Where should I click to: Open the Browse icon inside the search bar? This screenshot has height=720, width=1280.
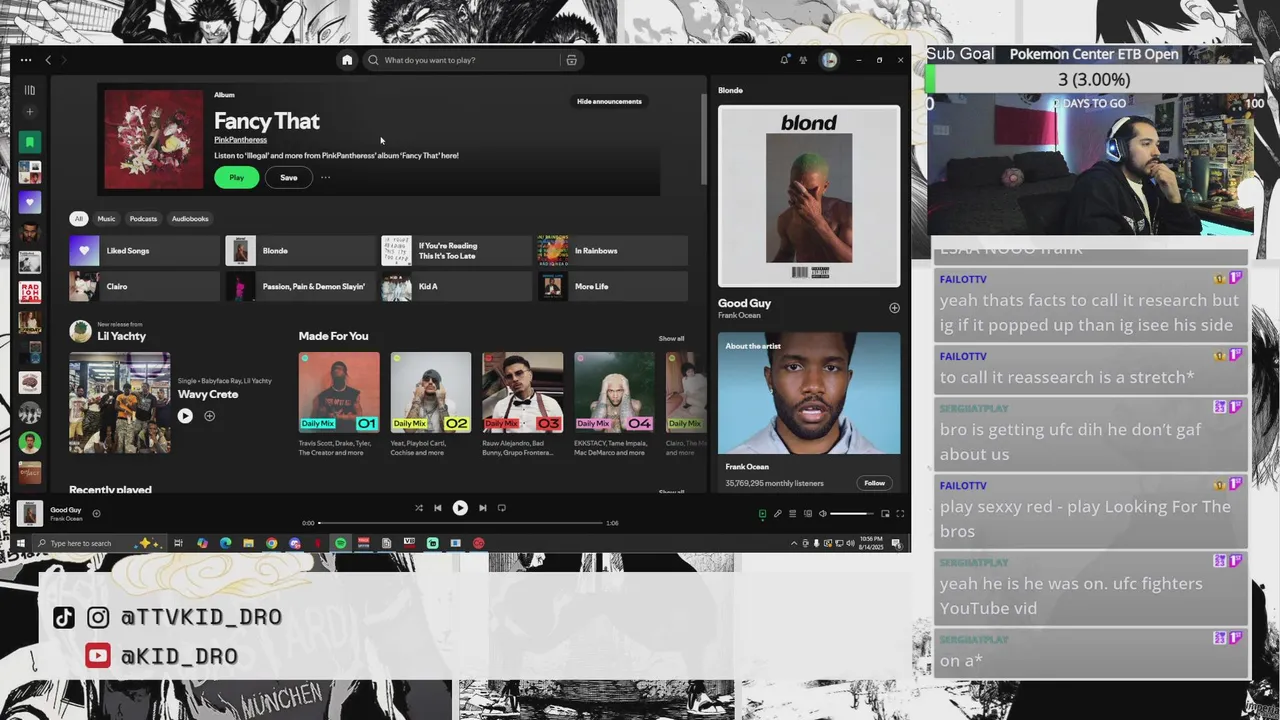571,60
